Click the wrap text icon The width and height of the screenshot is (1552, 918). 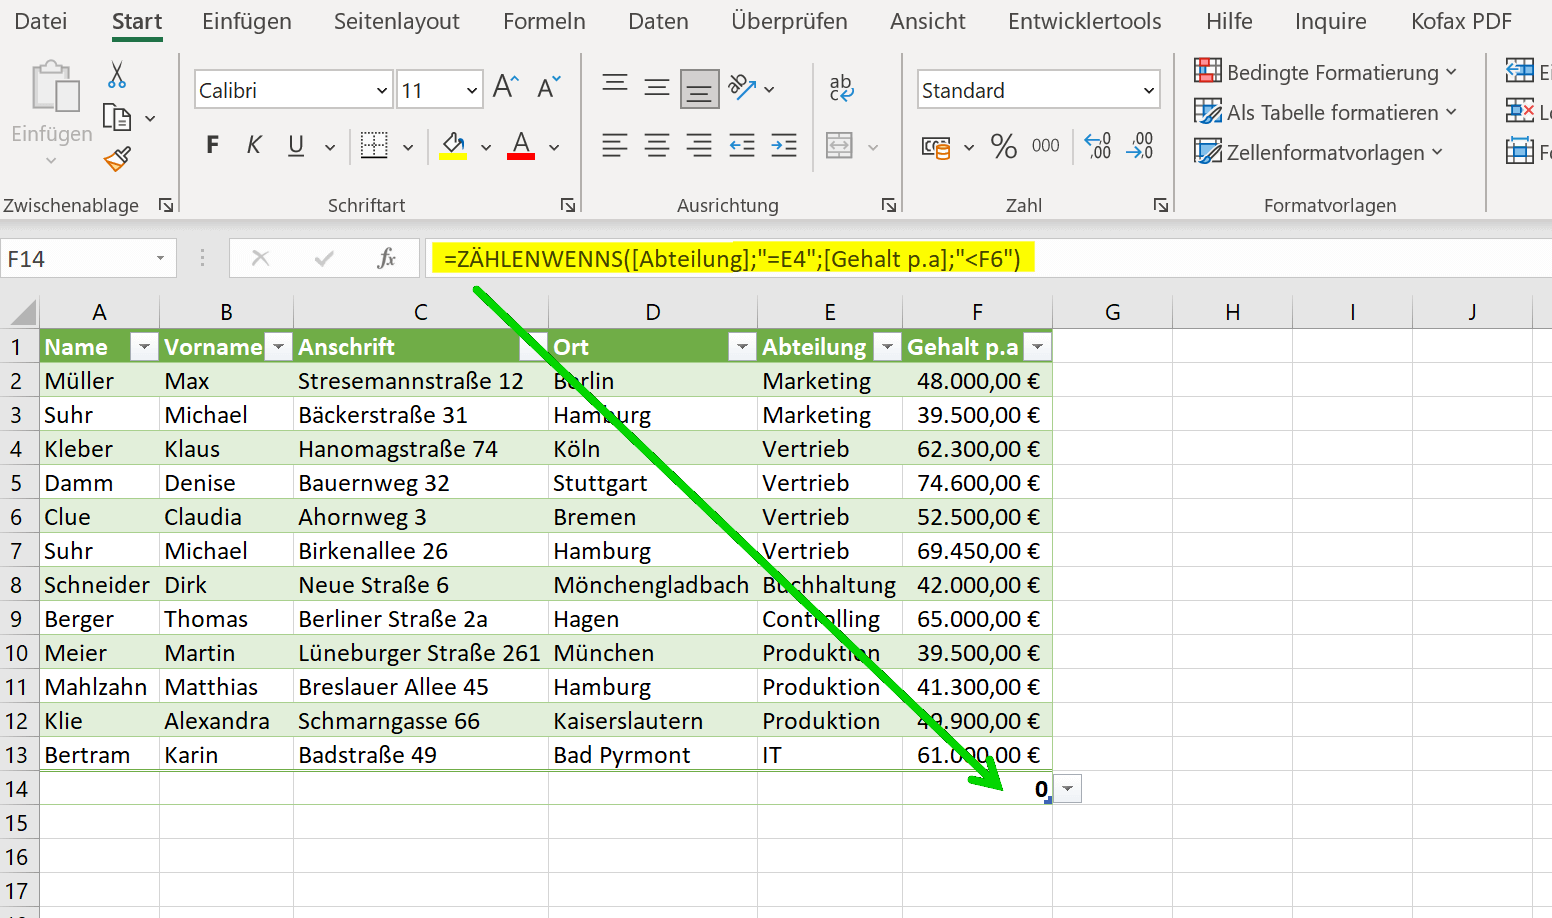click(842, 88)
